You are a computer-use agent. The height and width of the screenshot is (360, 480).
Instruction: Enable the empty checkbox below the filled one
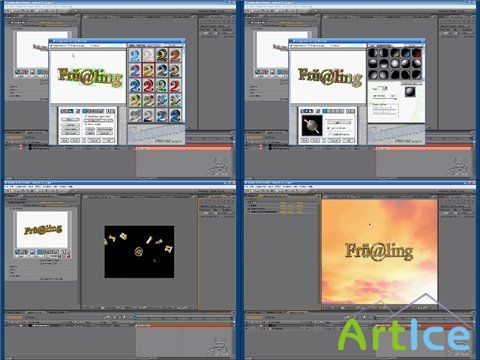click(x=329, y=134)
